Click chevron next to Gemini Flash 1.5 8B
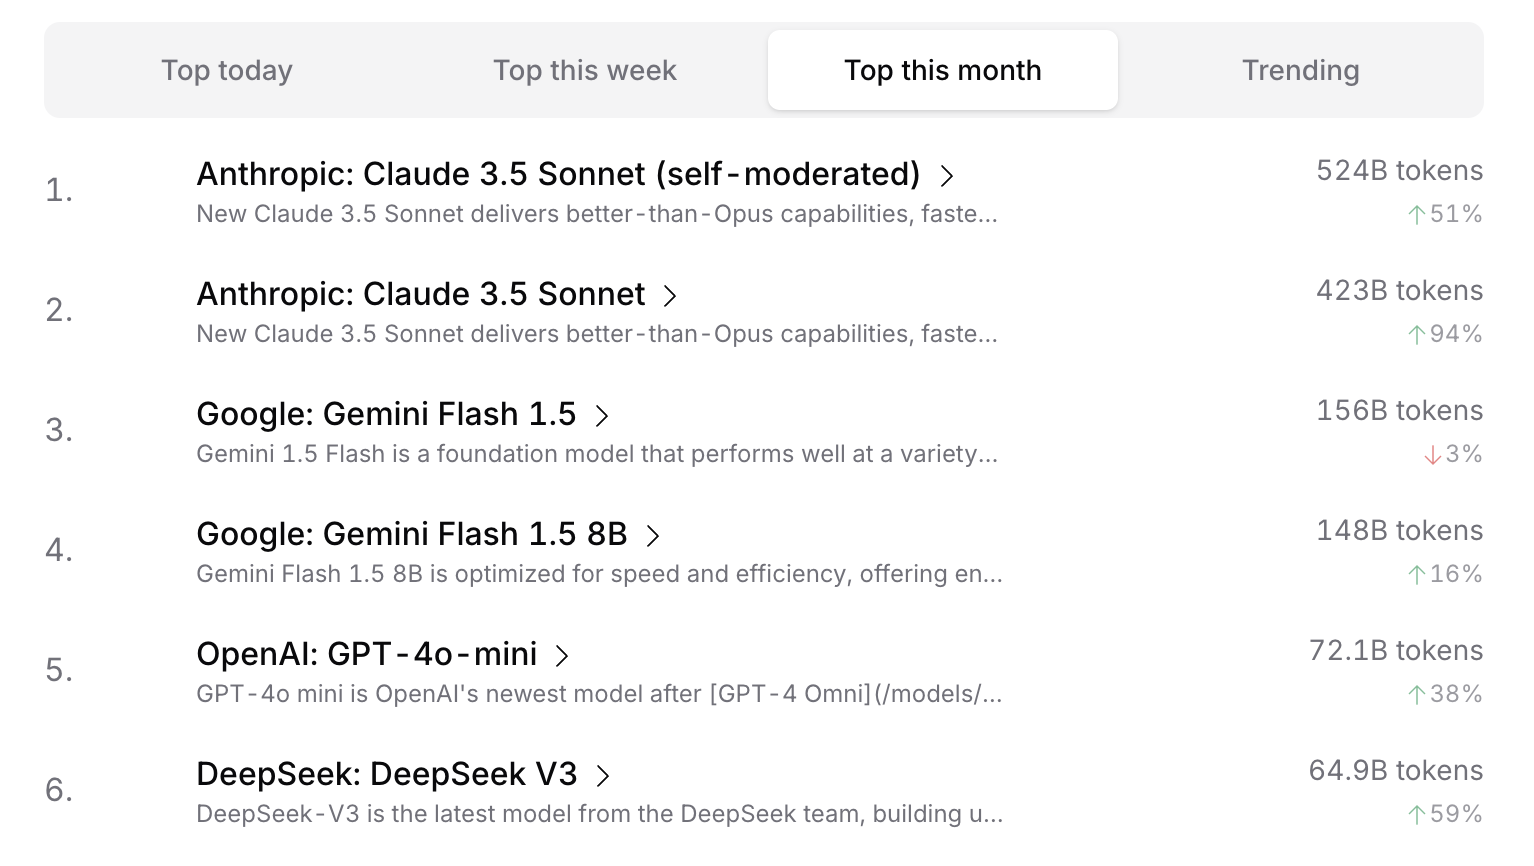Viewport: 1534px width, 866px height. (x=652, y=536)
